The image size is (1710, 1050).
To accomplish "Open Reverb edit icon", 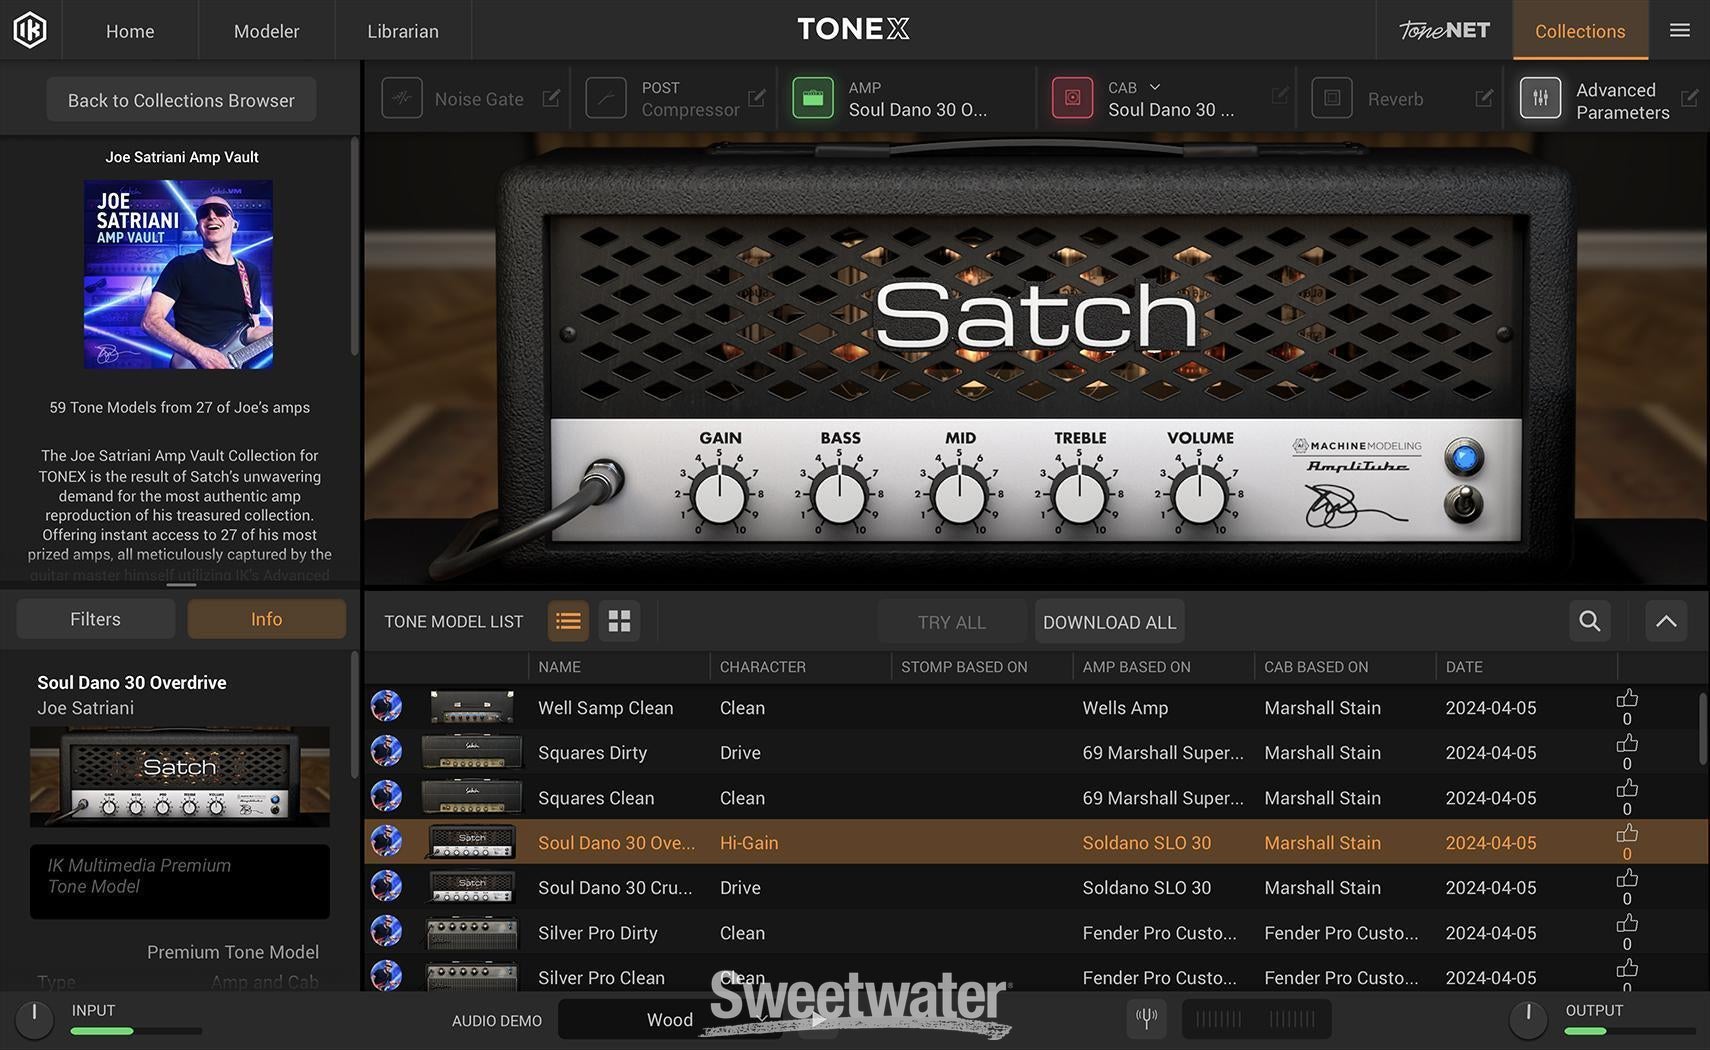I will tap(1484, 98).
